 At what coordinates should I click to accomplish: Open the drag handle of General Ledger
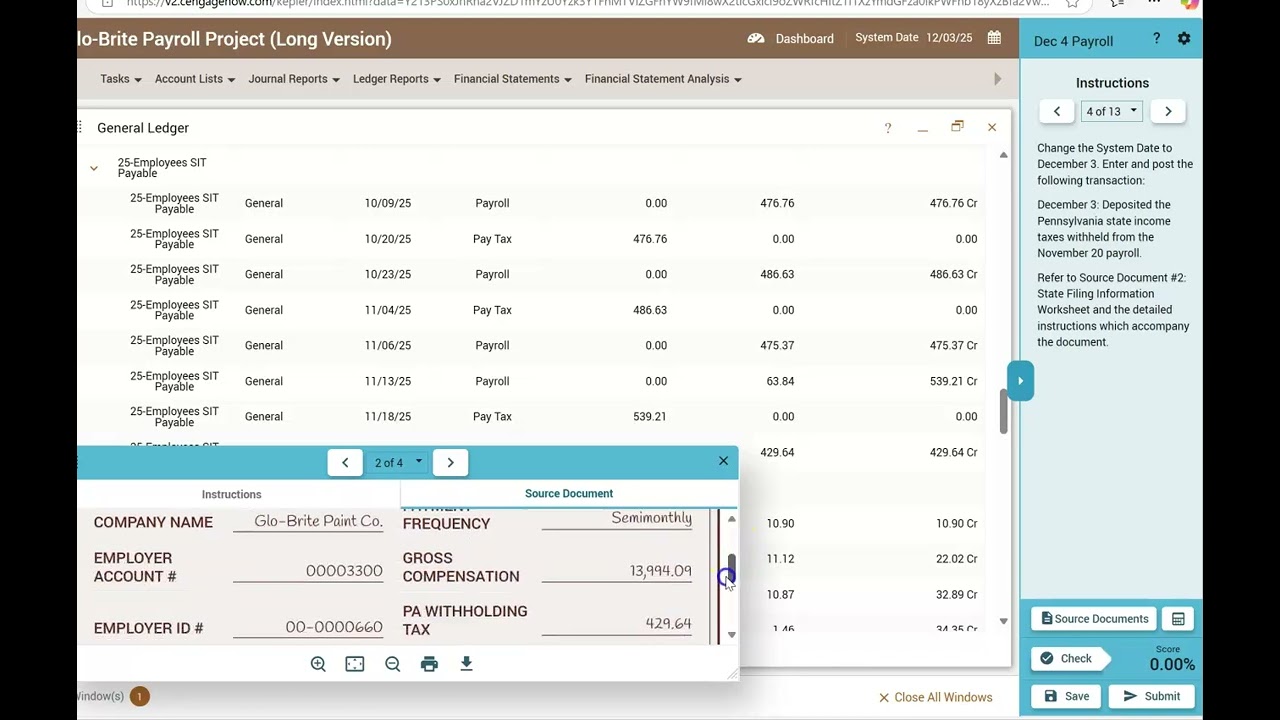[80, 127]
